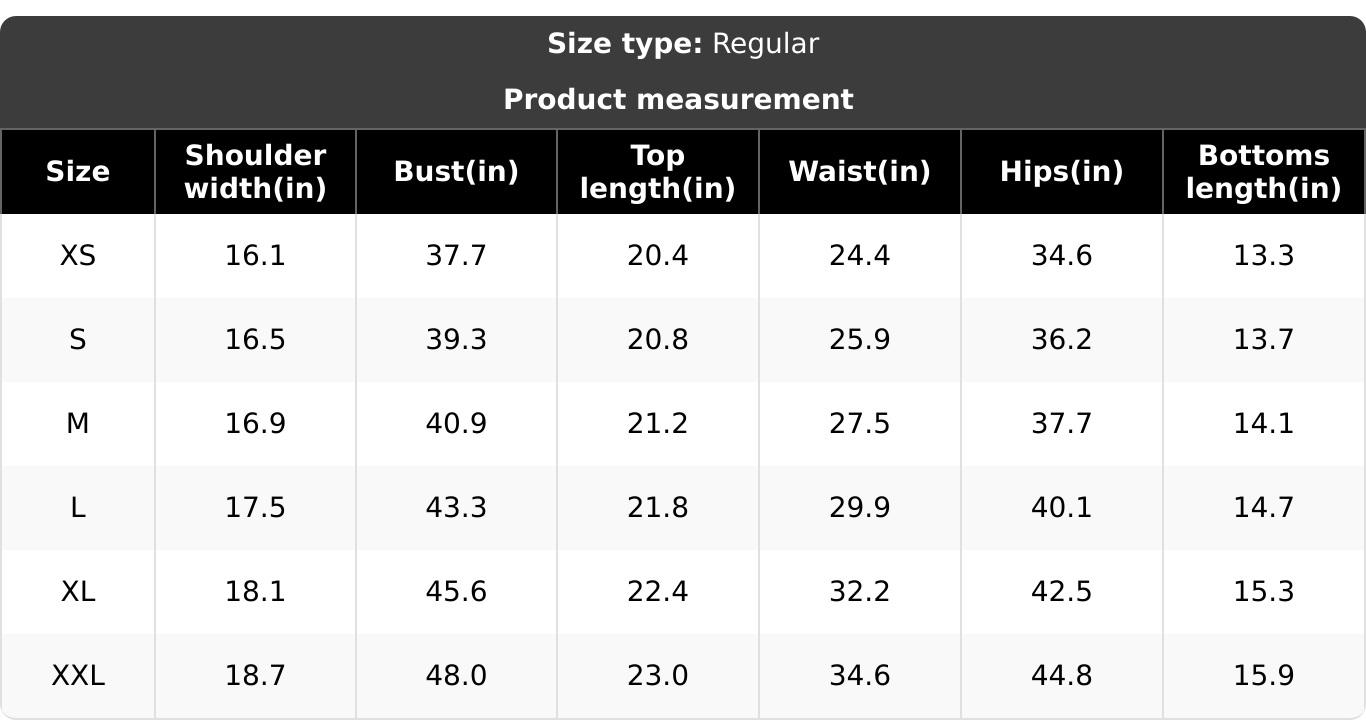Image resolution: width=1366 pixels, height=720 pixels.
Task: Select the Bust(in) column header
Action: click(456, 172)
